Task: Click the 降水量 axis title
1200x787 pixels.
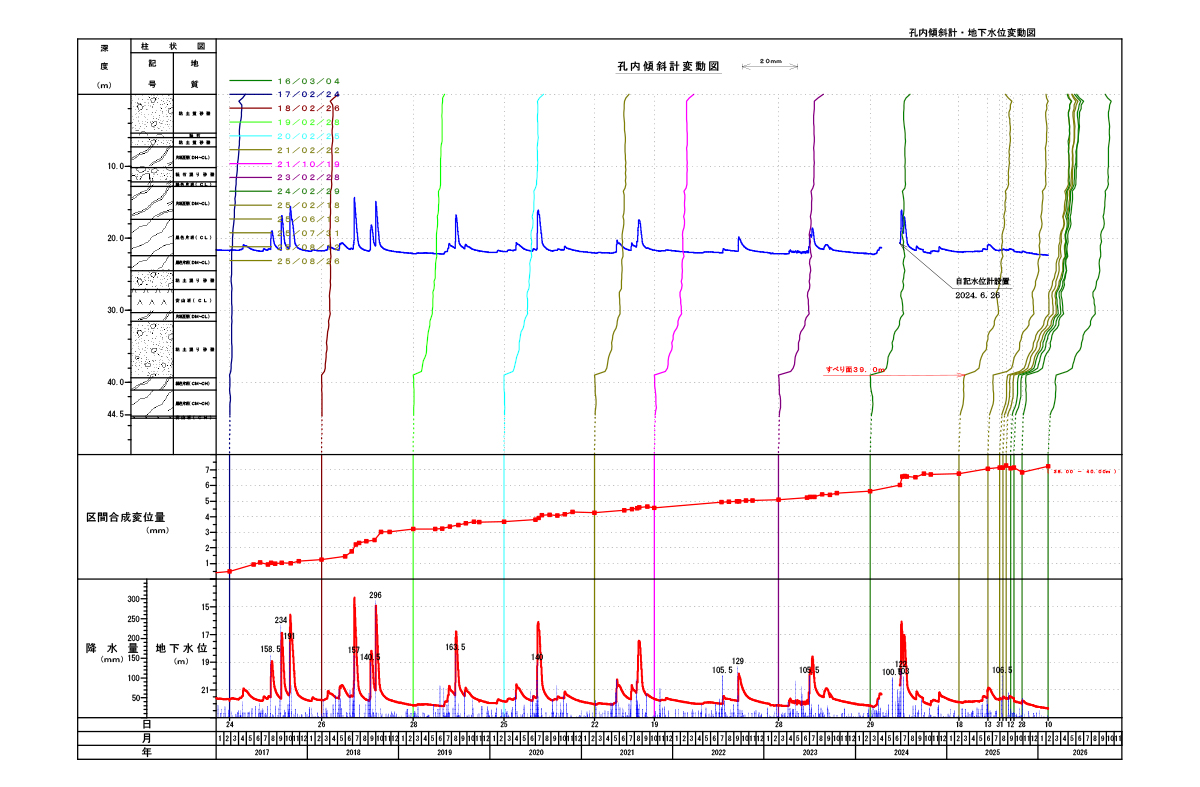Action: [x=102, y=648]
